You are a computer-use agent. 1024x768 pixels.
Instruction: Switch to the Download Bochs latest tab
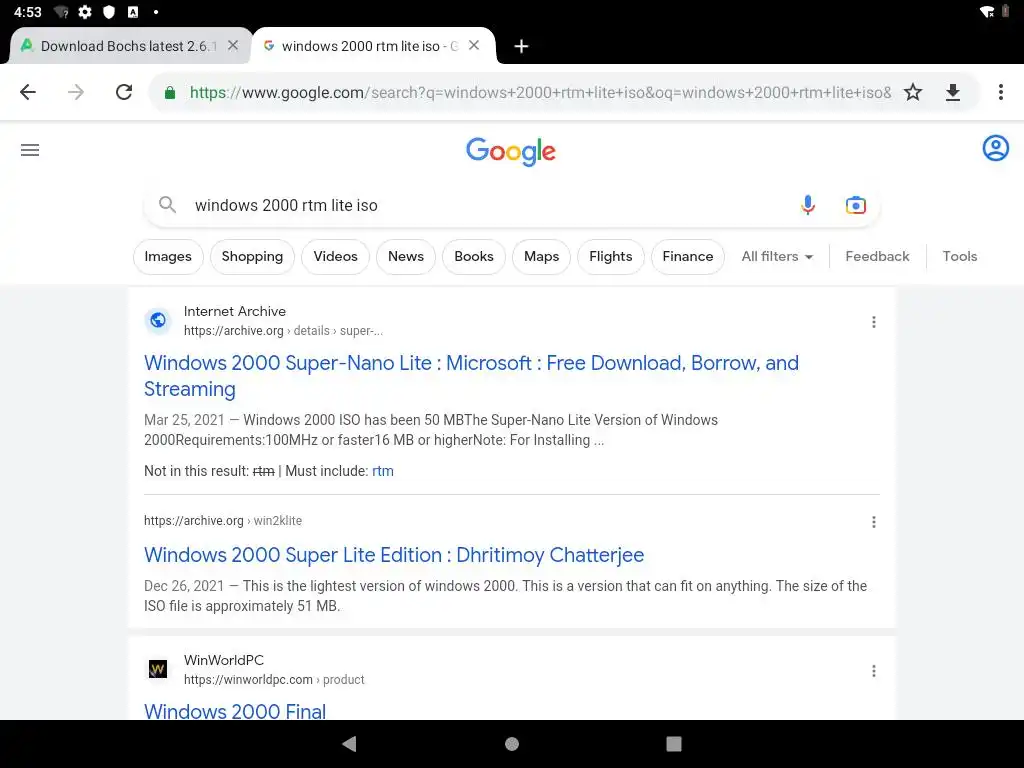pyautogui.click(x=127, y=46)
